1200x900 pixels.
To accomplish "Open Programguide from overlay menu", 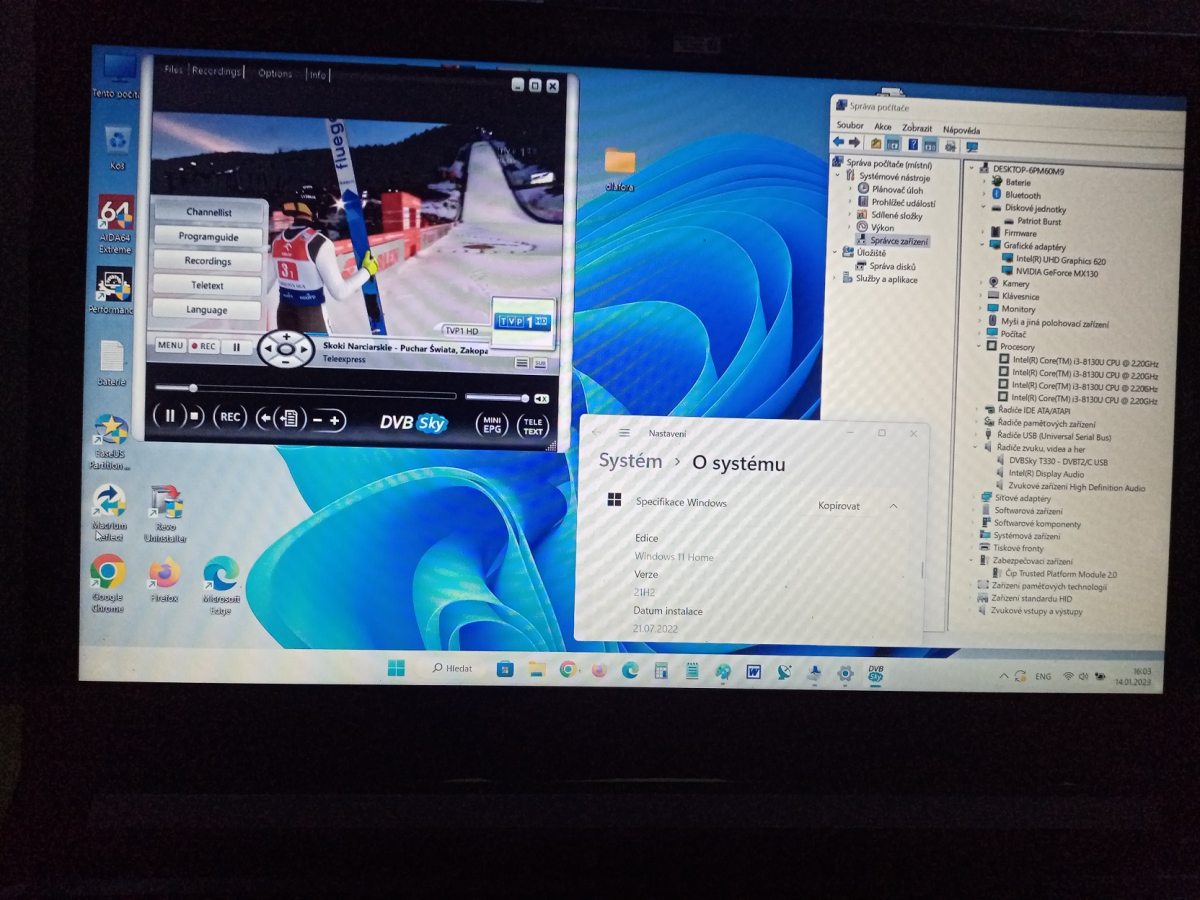I will point(209,237).
